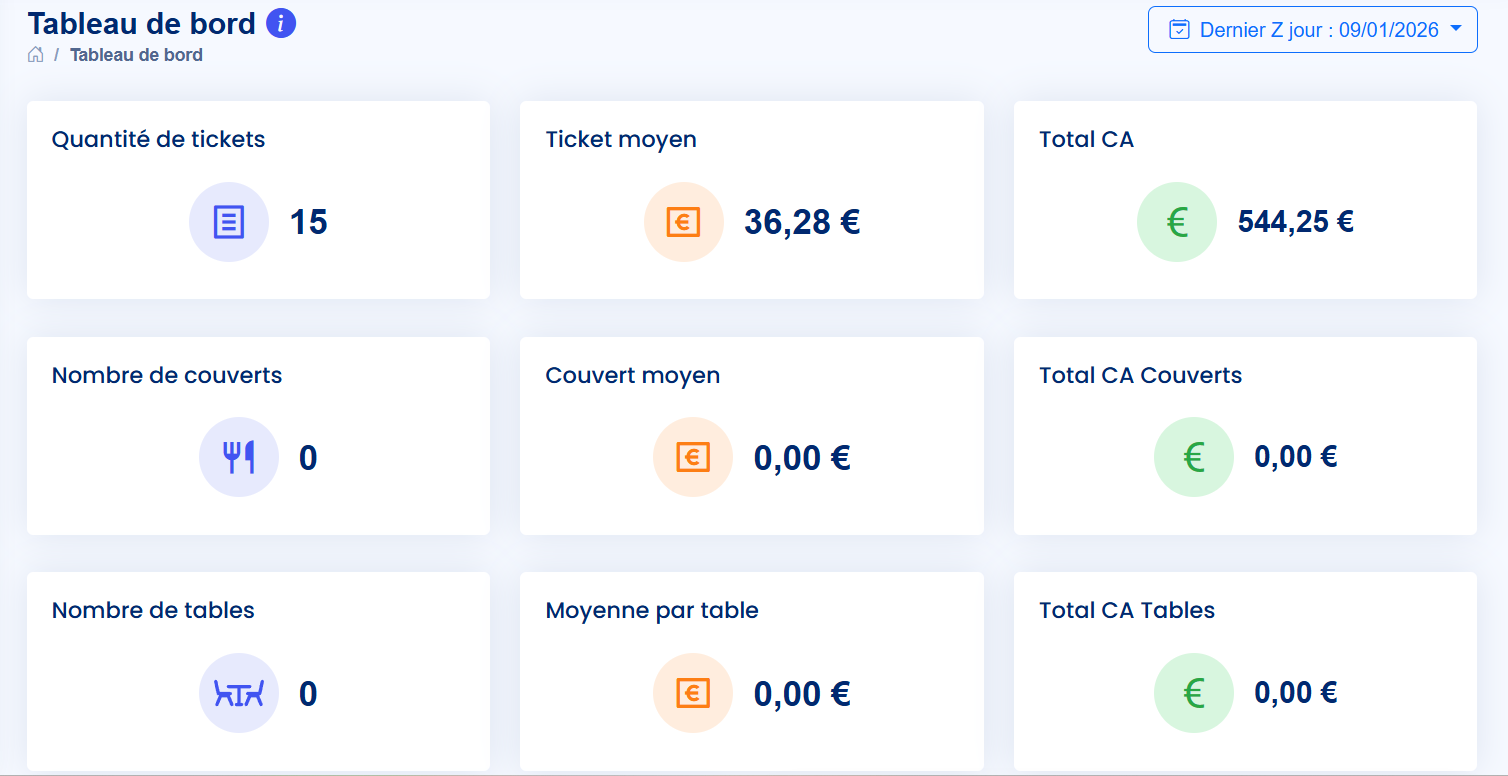Click the green euro icon under Total CA Tables

point(1194,693)
